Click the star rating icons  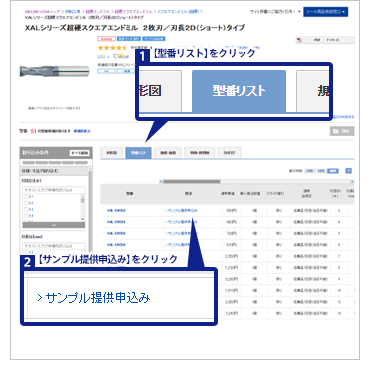point(112,48)
